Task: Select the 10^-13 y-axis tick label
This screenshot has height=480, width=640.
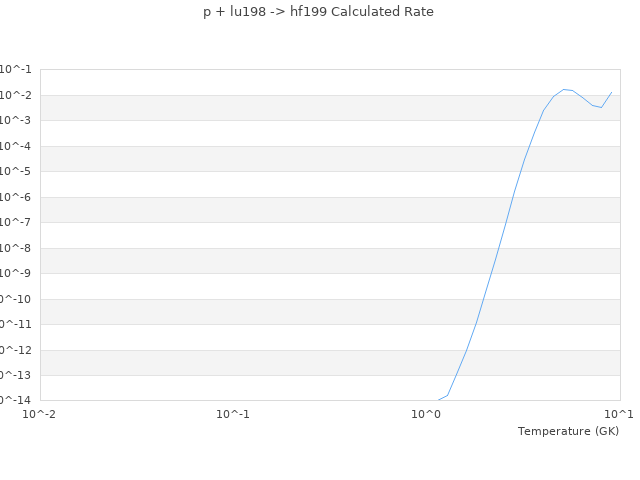Action: (x=14, y=376)
